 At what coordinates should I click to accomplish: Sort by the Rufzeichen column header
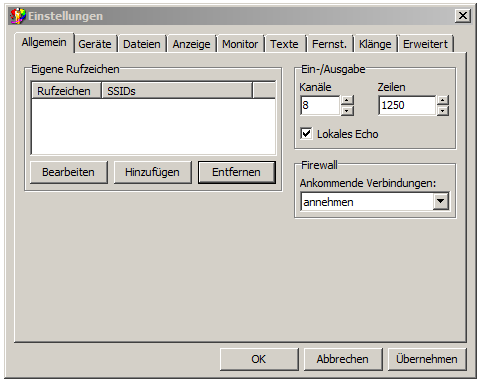[x=66, y=91]
